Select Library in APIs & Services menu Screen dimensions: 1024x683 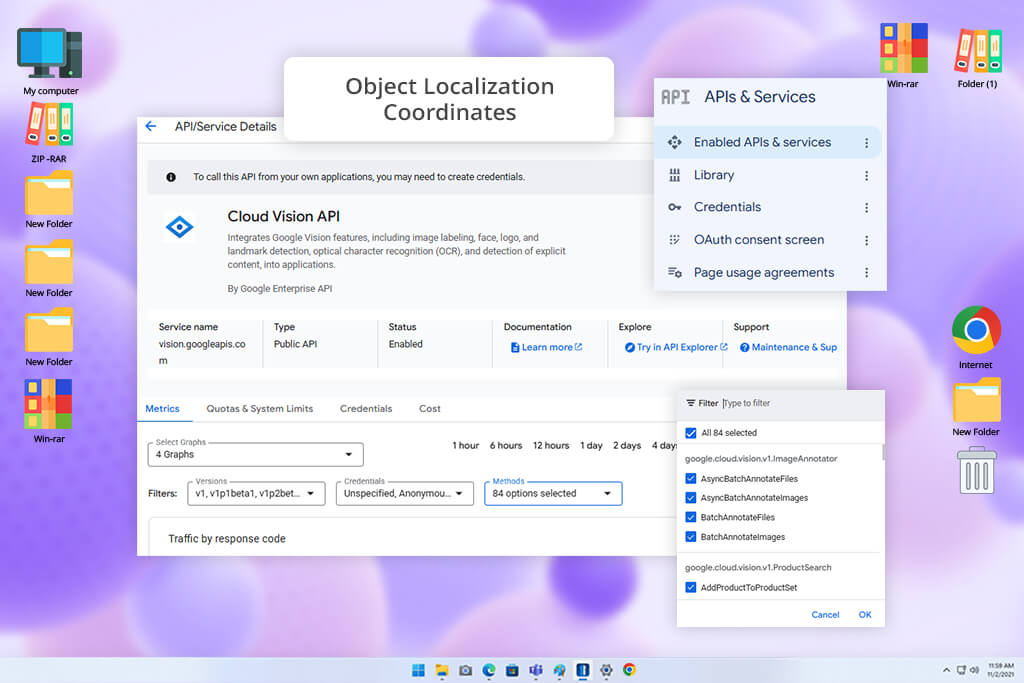click(x=768, y=175)
